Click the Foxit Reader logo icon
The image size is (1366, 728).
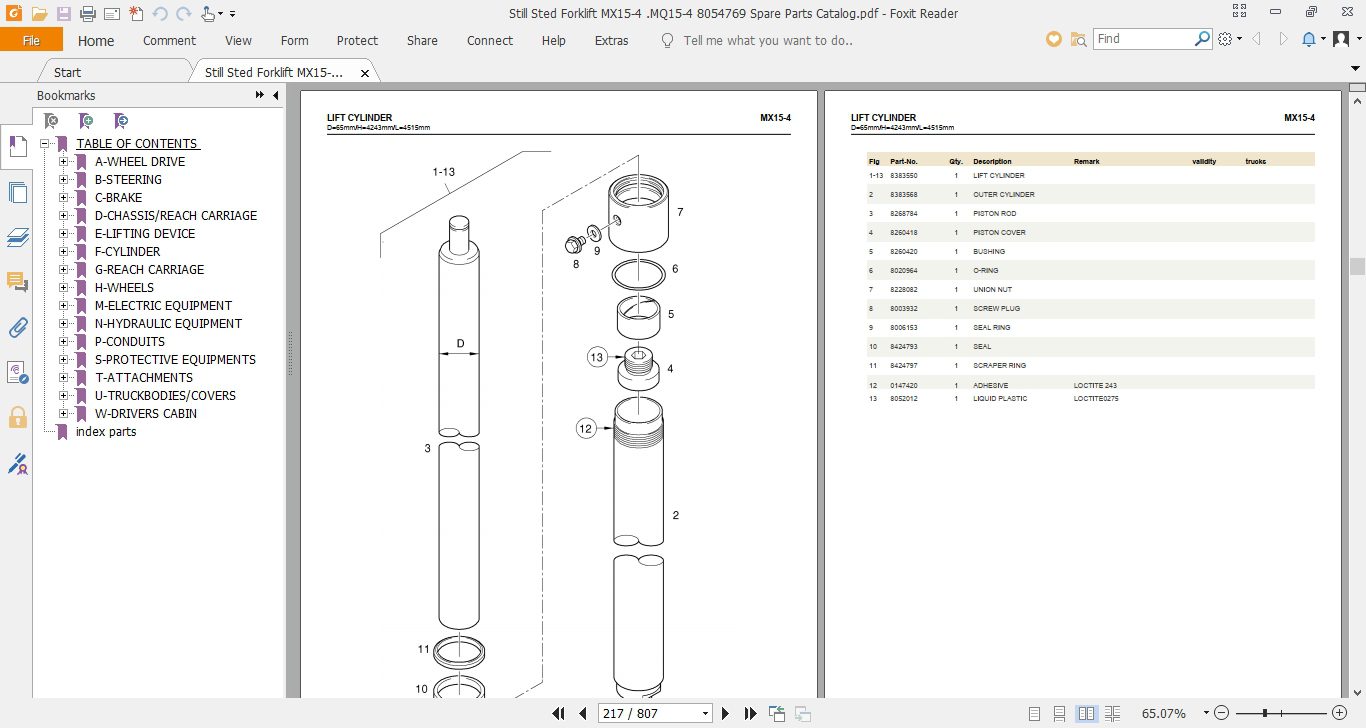pyautogui.click(x=13, y=14)
